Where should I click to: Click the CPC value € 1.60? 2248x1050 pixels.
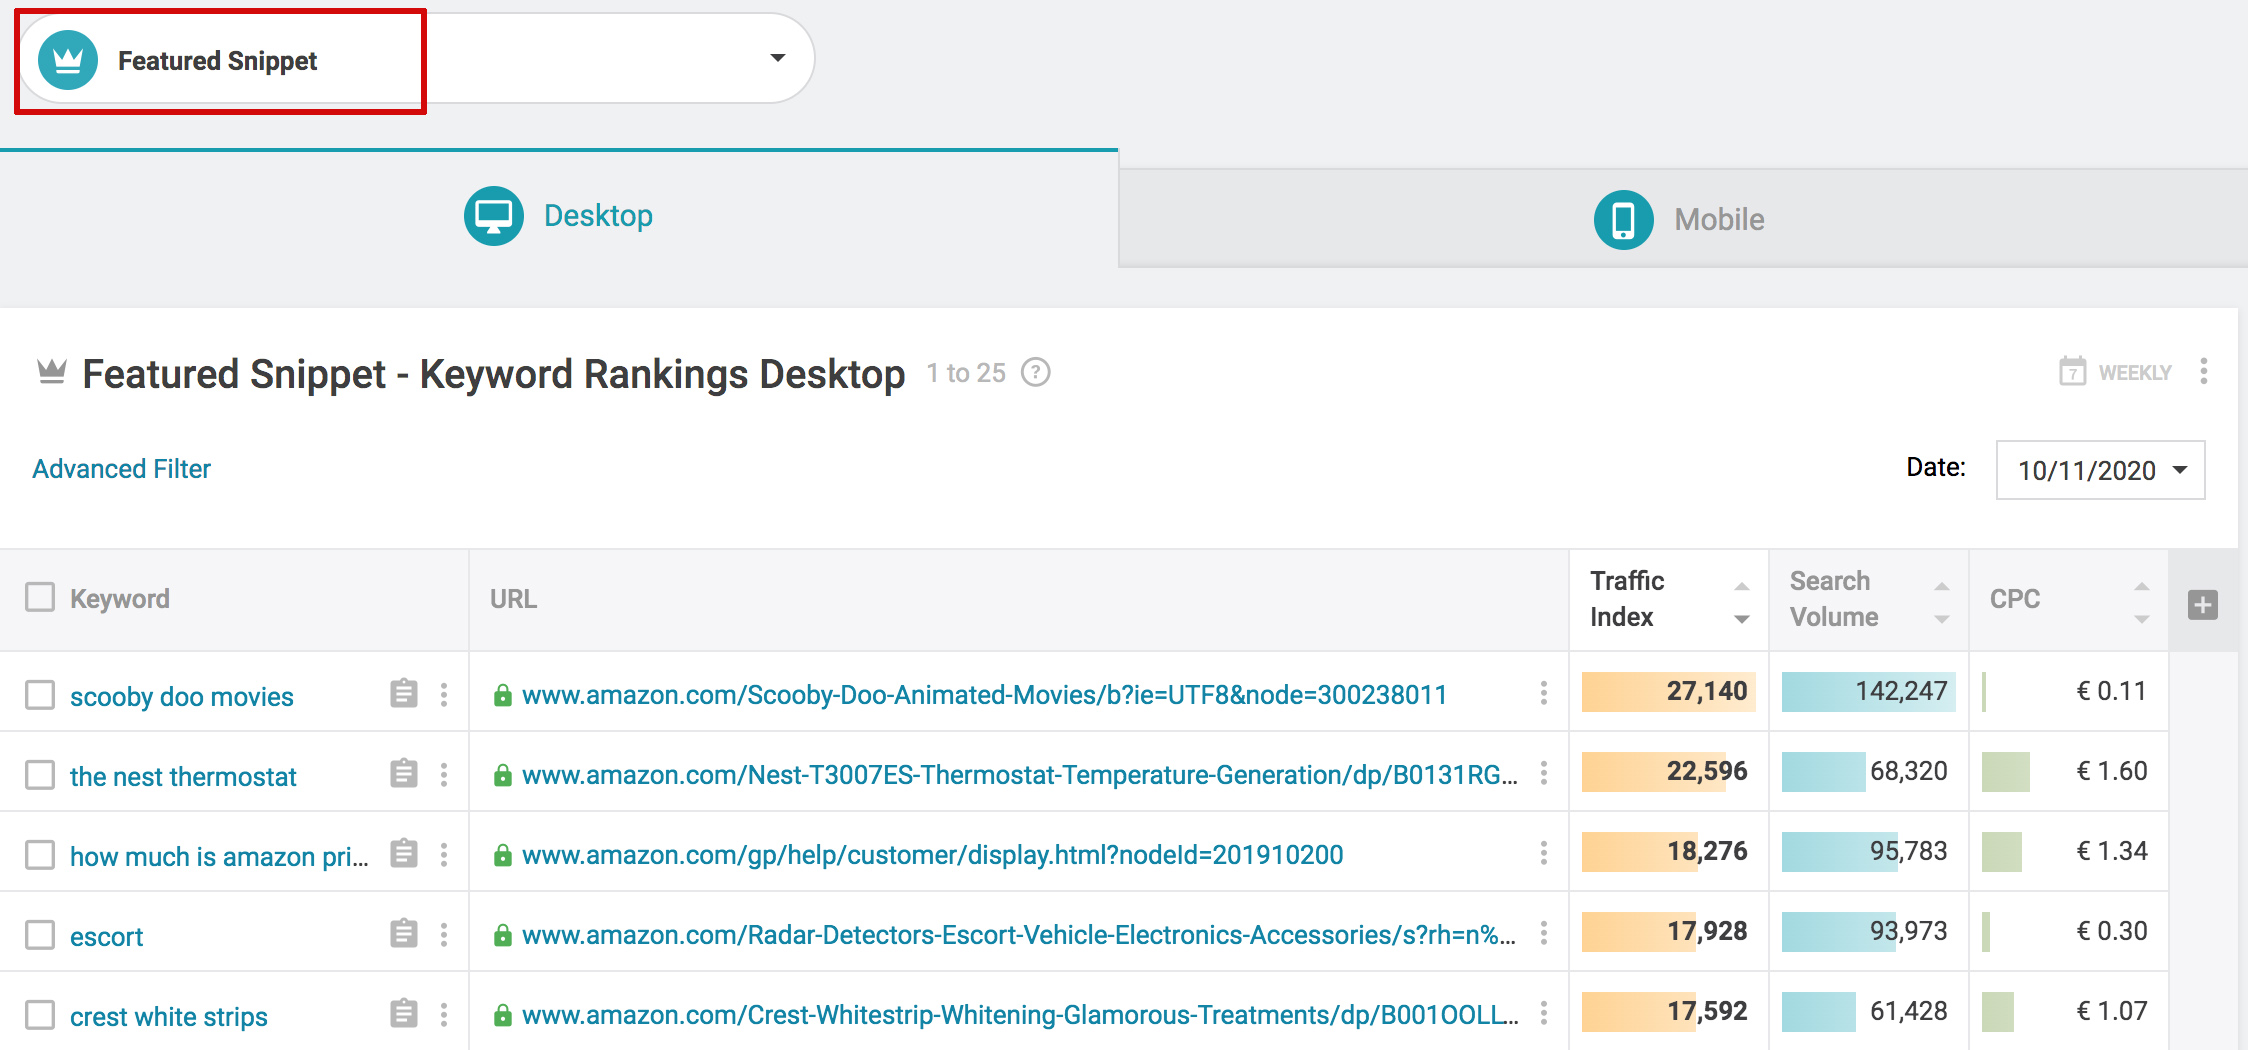(2111, 771)
